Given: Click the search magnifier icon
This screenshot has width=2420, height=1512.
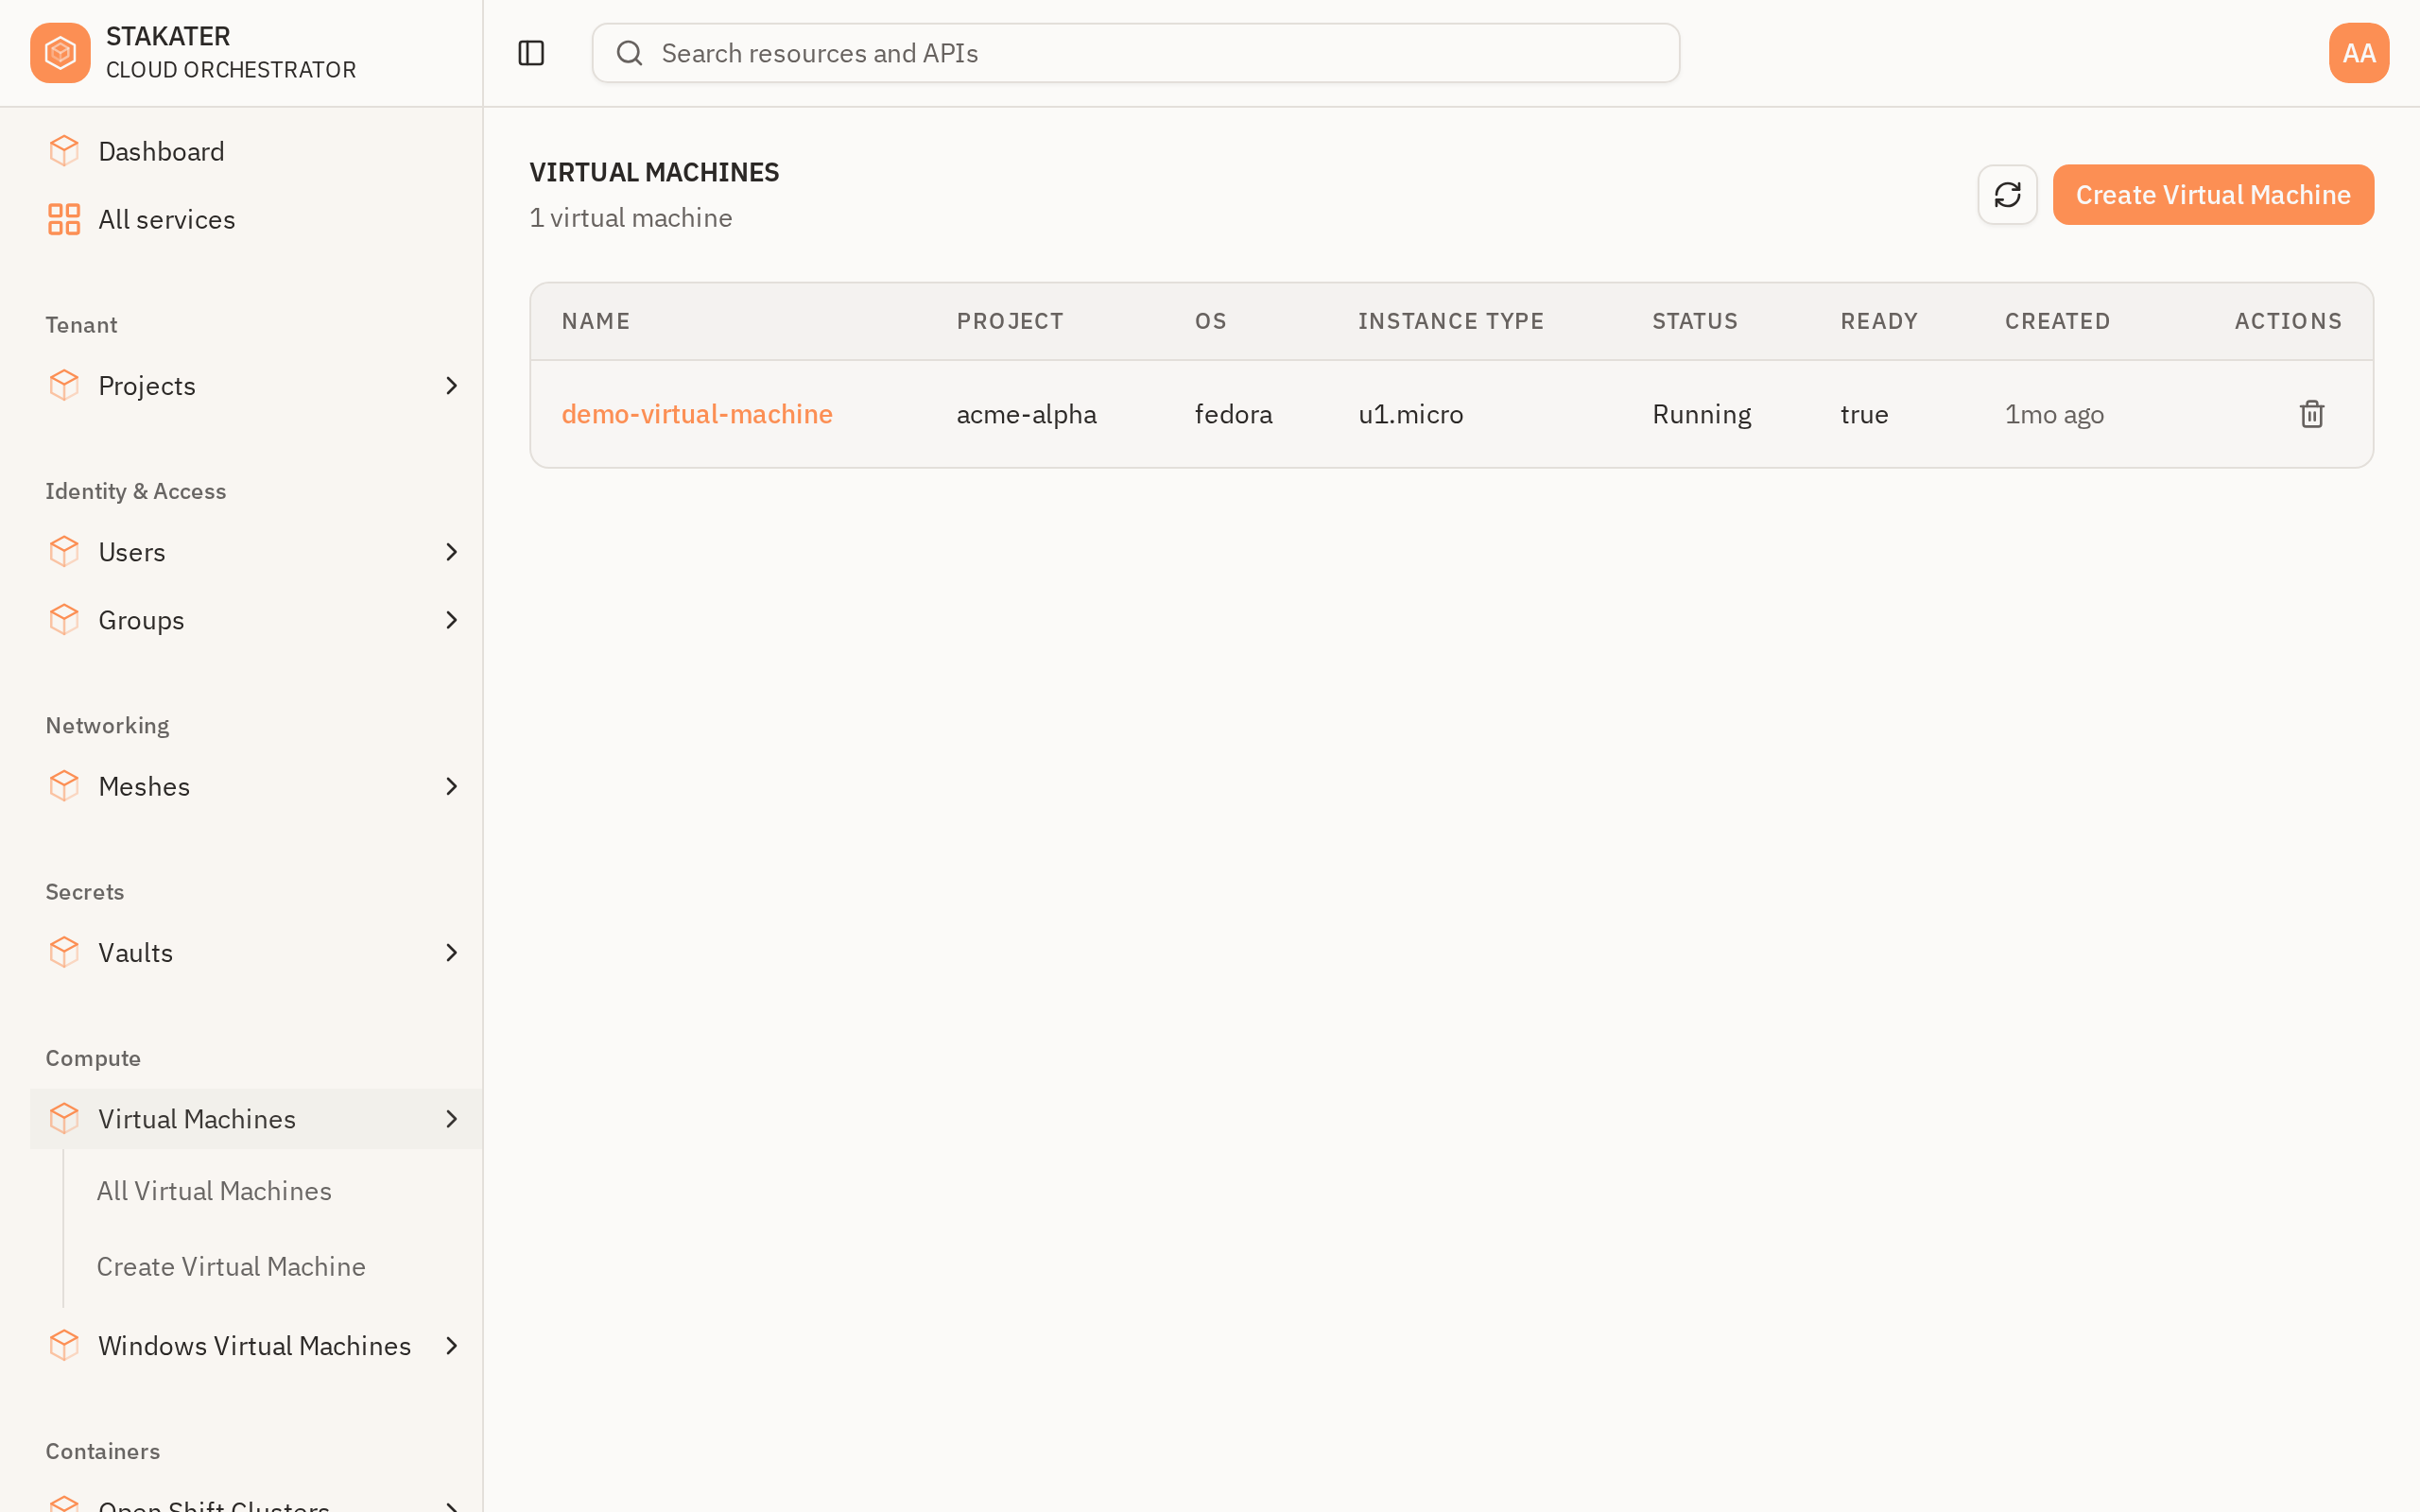Looking at the screenshot, I should [x=629, y=53].
